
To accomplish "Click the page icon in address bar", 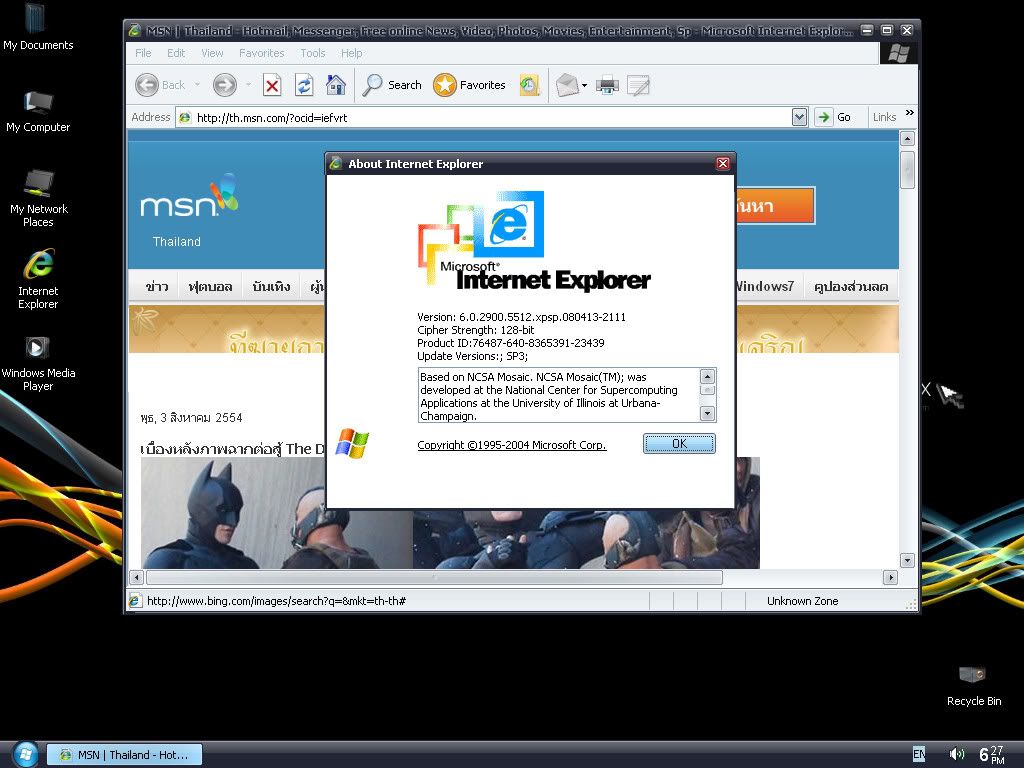I will point(185,118).
